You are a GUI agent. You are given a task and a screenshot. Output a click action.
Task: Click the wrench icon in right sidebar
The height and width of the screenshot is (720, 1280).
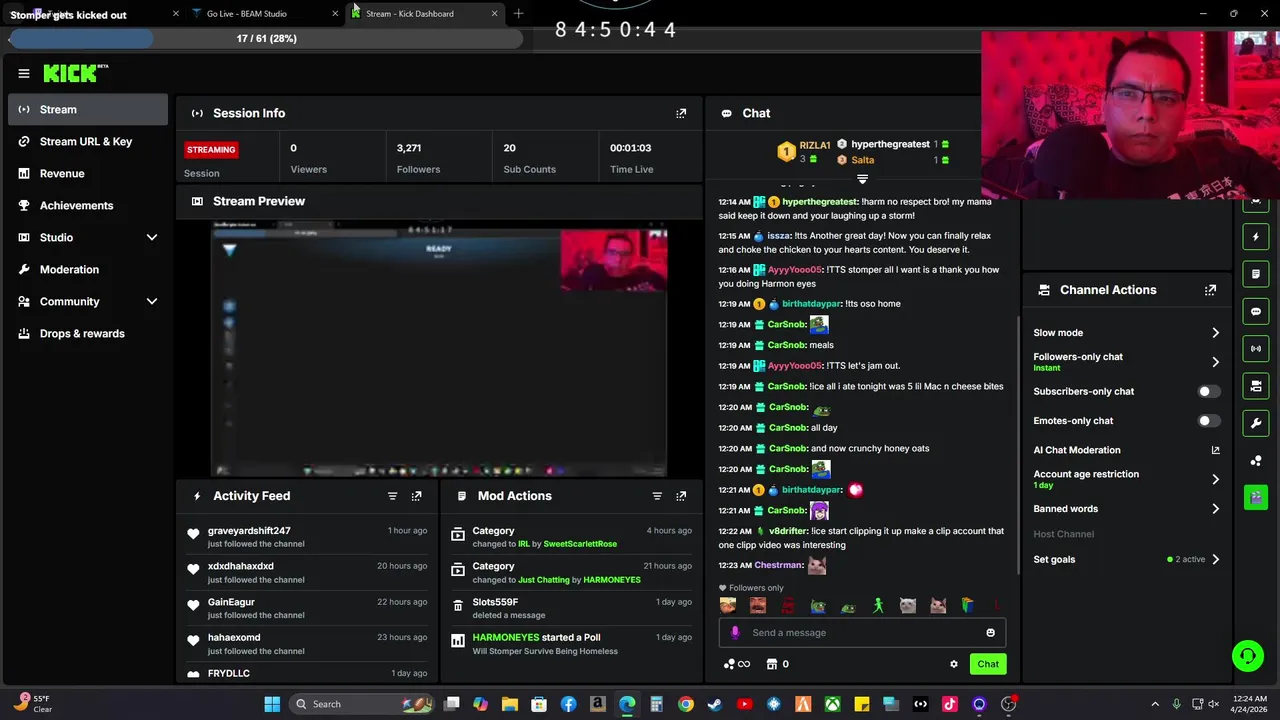click(x=1256, y=423)
